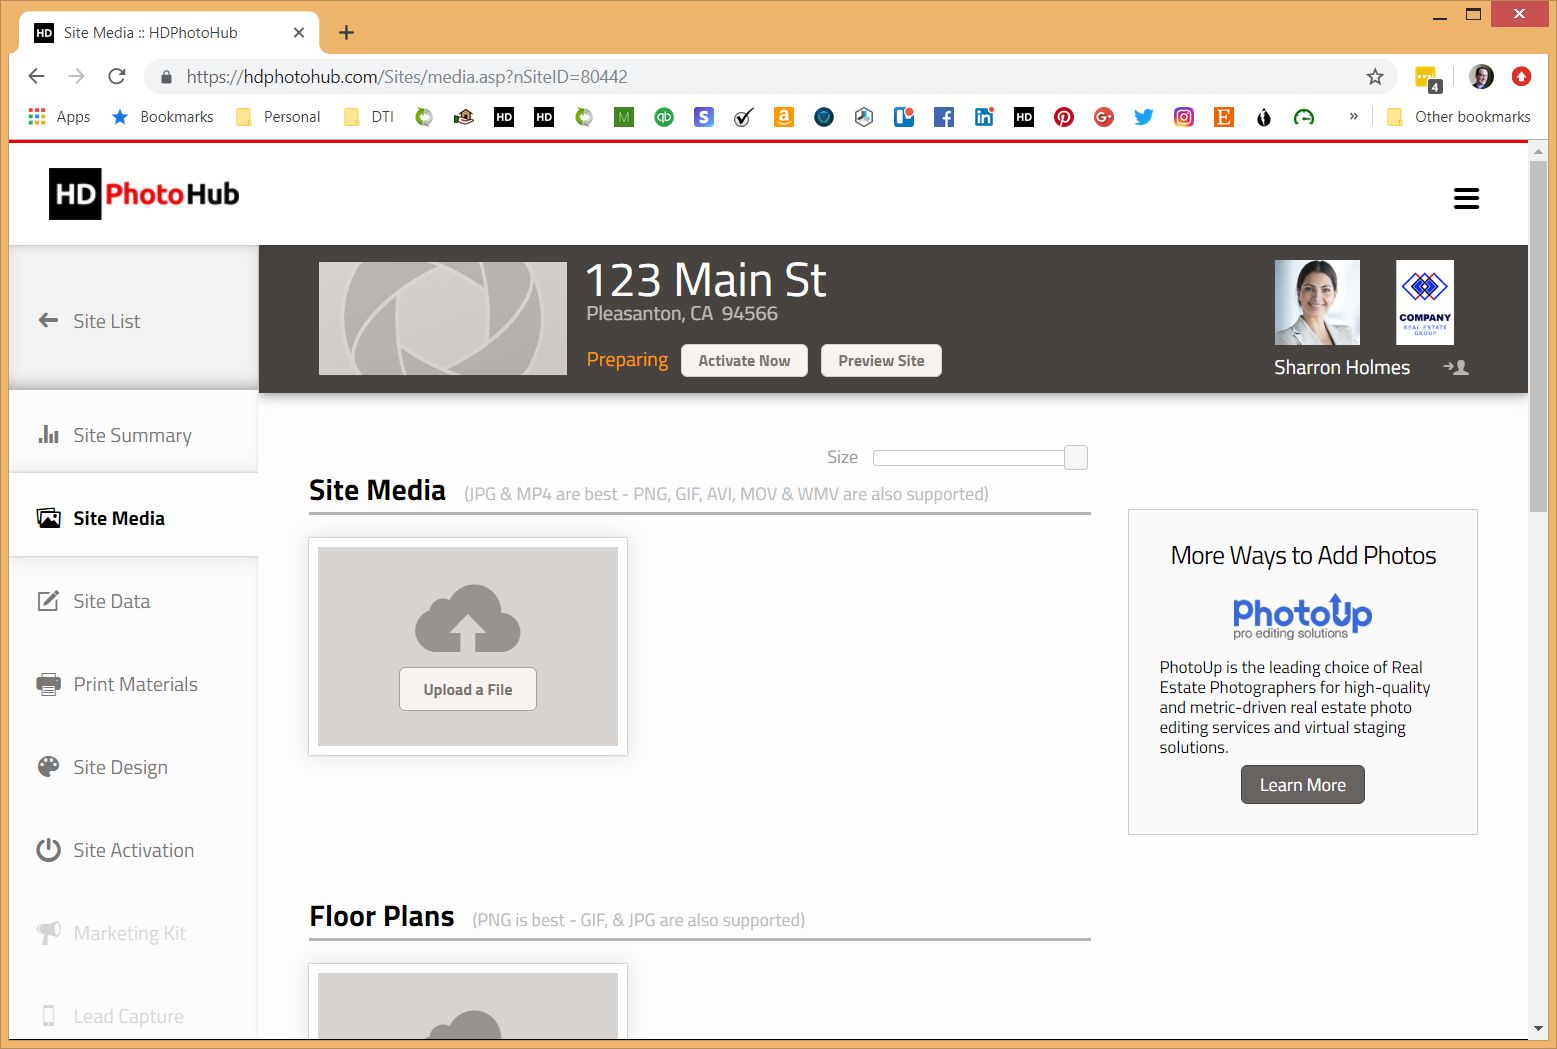Click Sharron Holmes agent portrait
The height and width of the screenshot is (1049, 1557).
pyautogui.click(x=1317, y=302)
